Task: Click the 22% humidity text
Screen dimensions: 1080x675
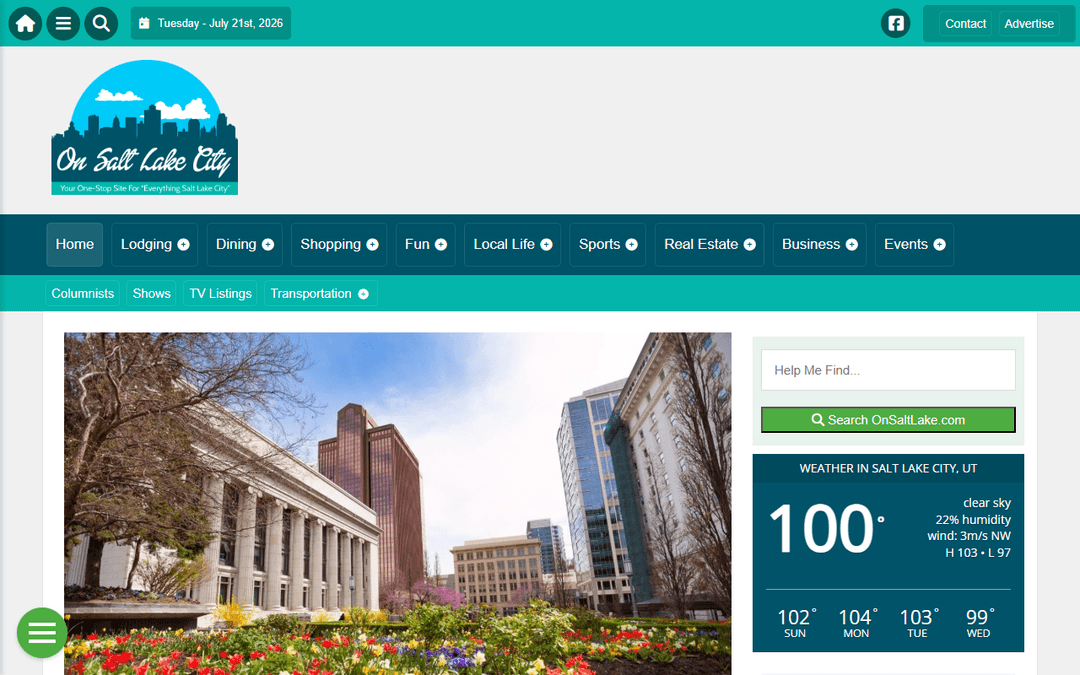Action: (973, 519)
